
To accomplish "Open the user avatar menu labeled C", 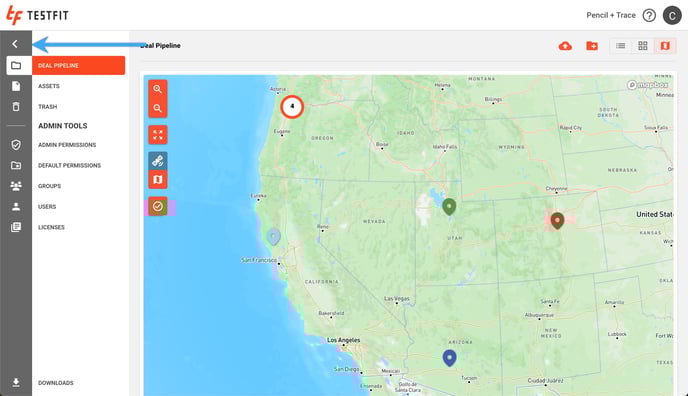I will pyautogui.click(x=672, y=15).
